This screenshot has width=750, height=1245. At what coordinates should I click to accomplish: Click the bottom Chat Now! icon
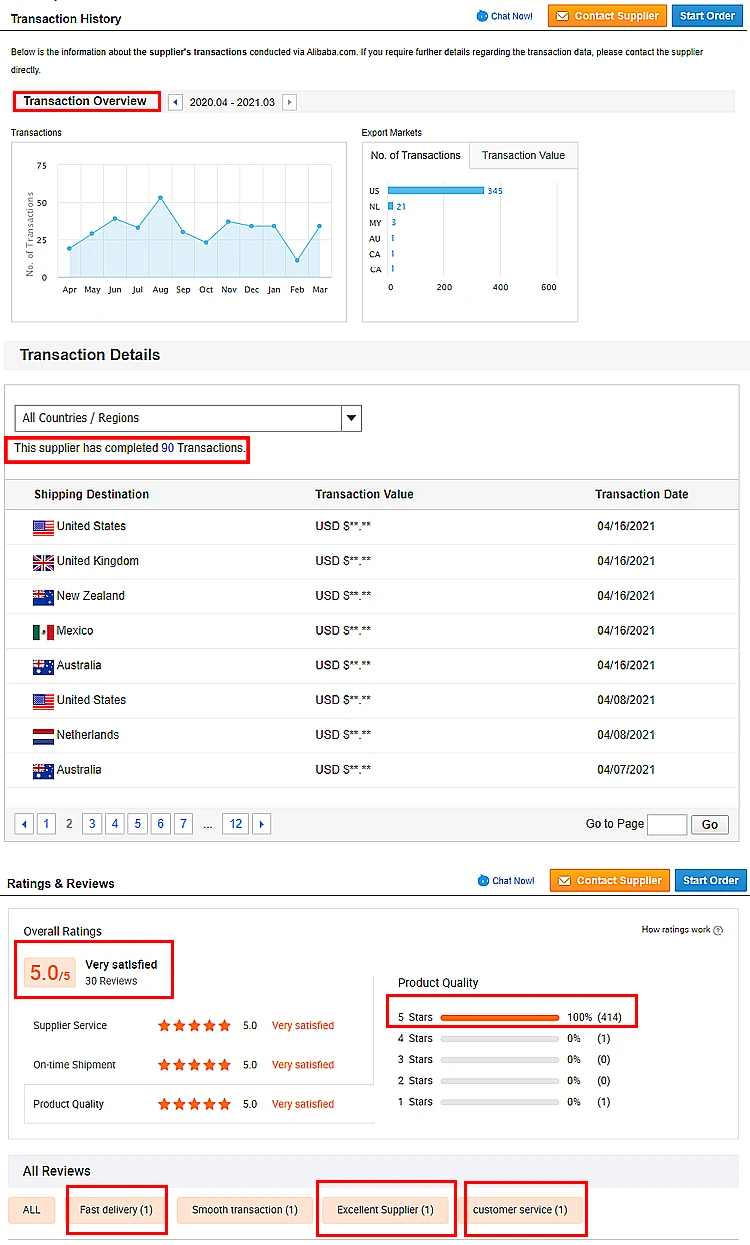(485, 881)
